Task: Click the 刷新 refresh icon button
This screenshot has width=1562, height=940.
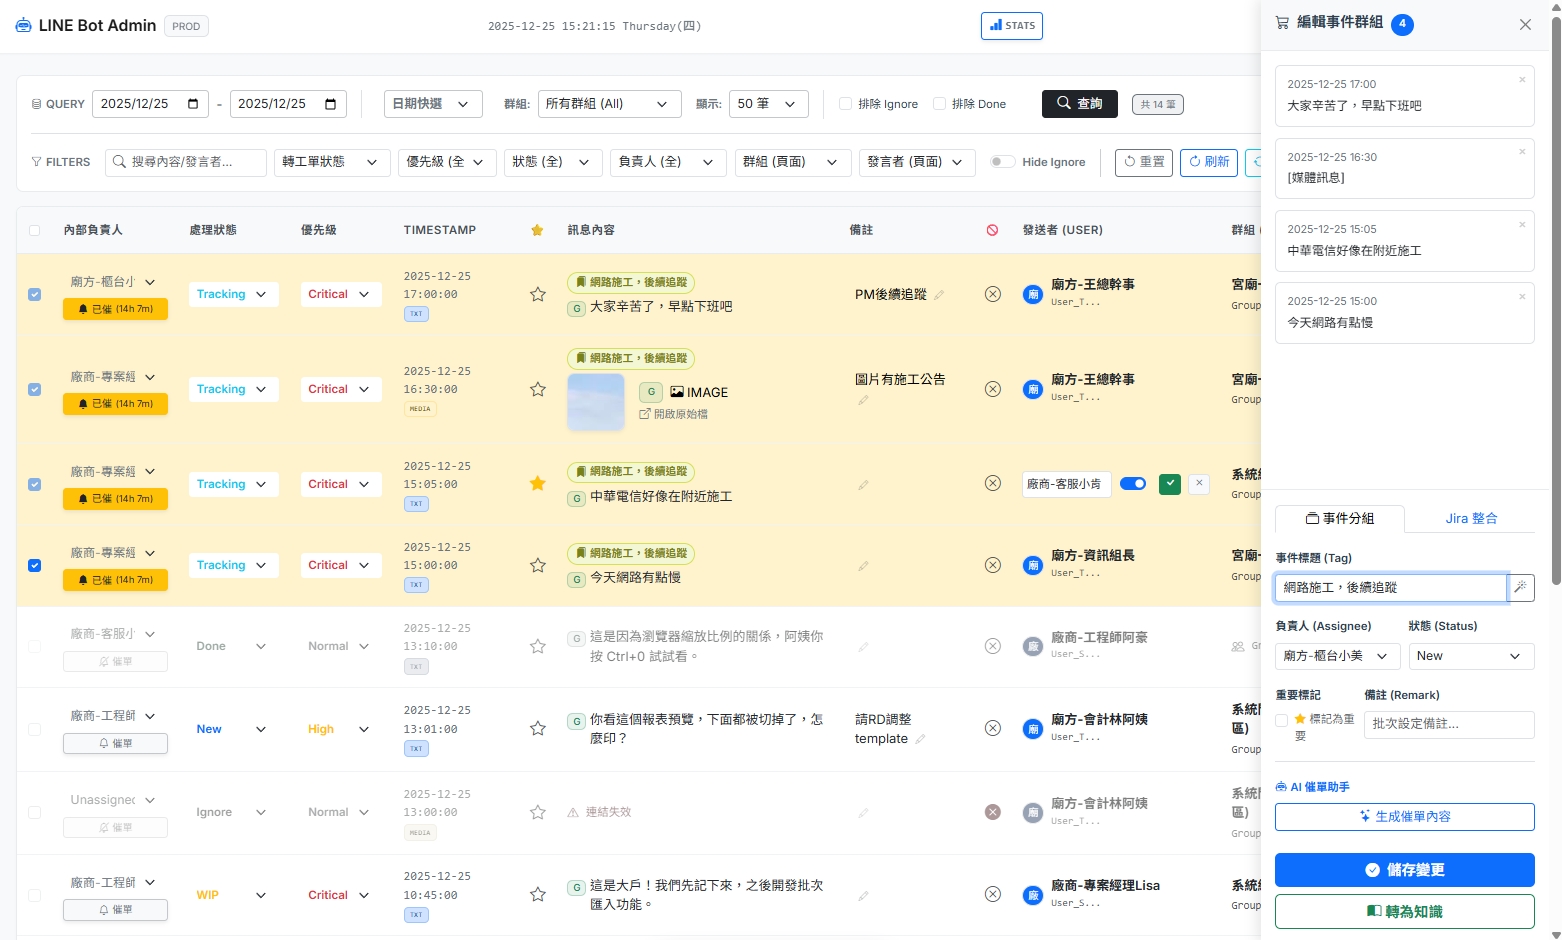Action: pyautogui.click(x=1208, y=162)
